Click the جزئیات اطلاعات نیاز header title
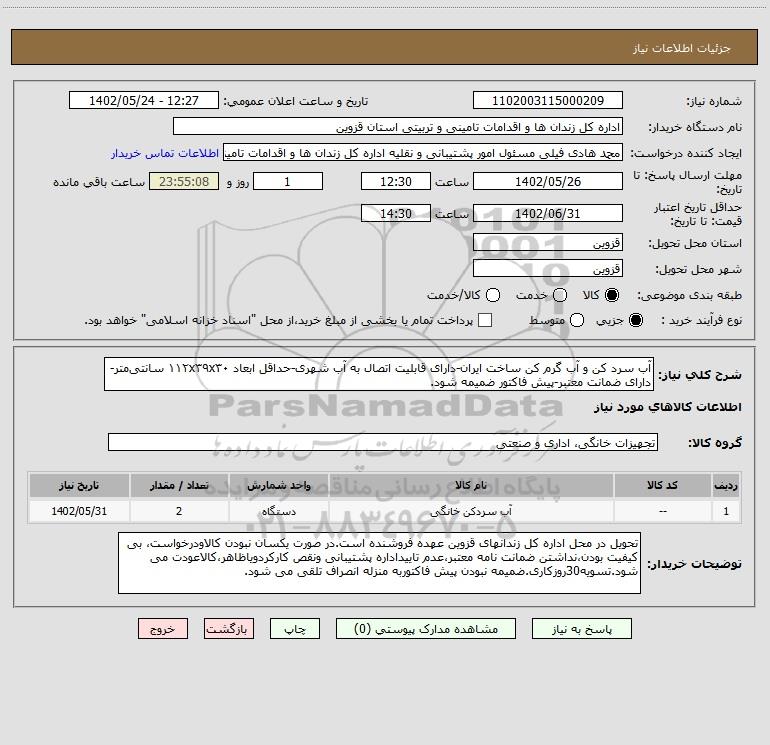The height and width of the screenshot is (745, 770). pos(682,48)
